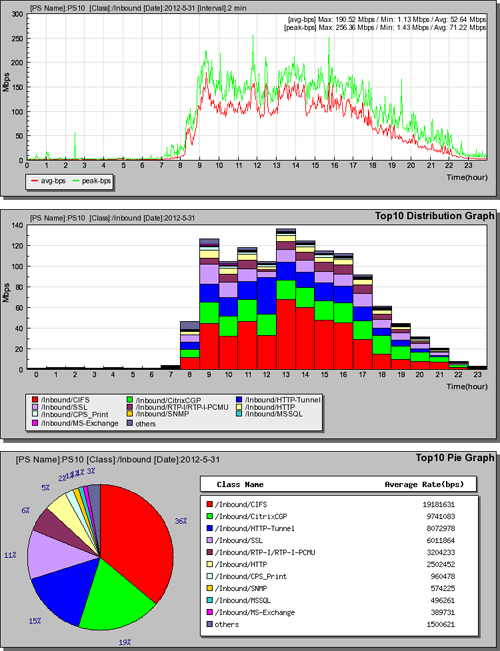Click the purple /Inbound/SSL swatch in distribution legend

click(x=35, y=407)
